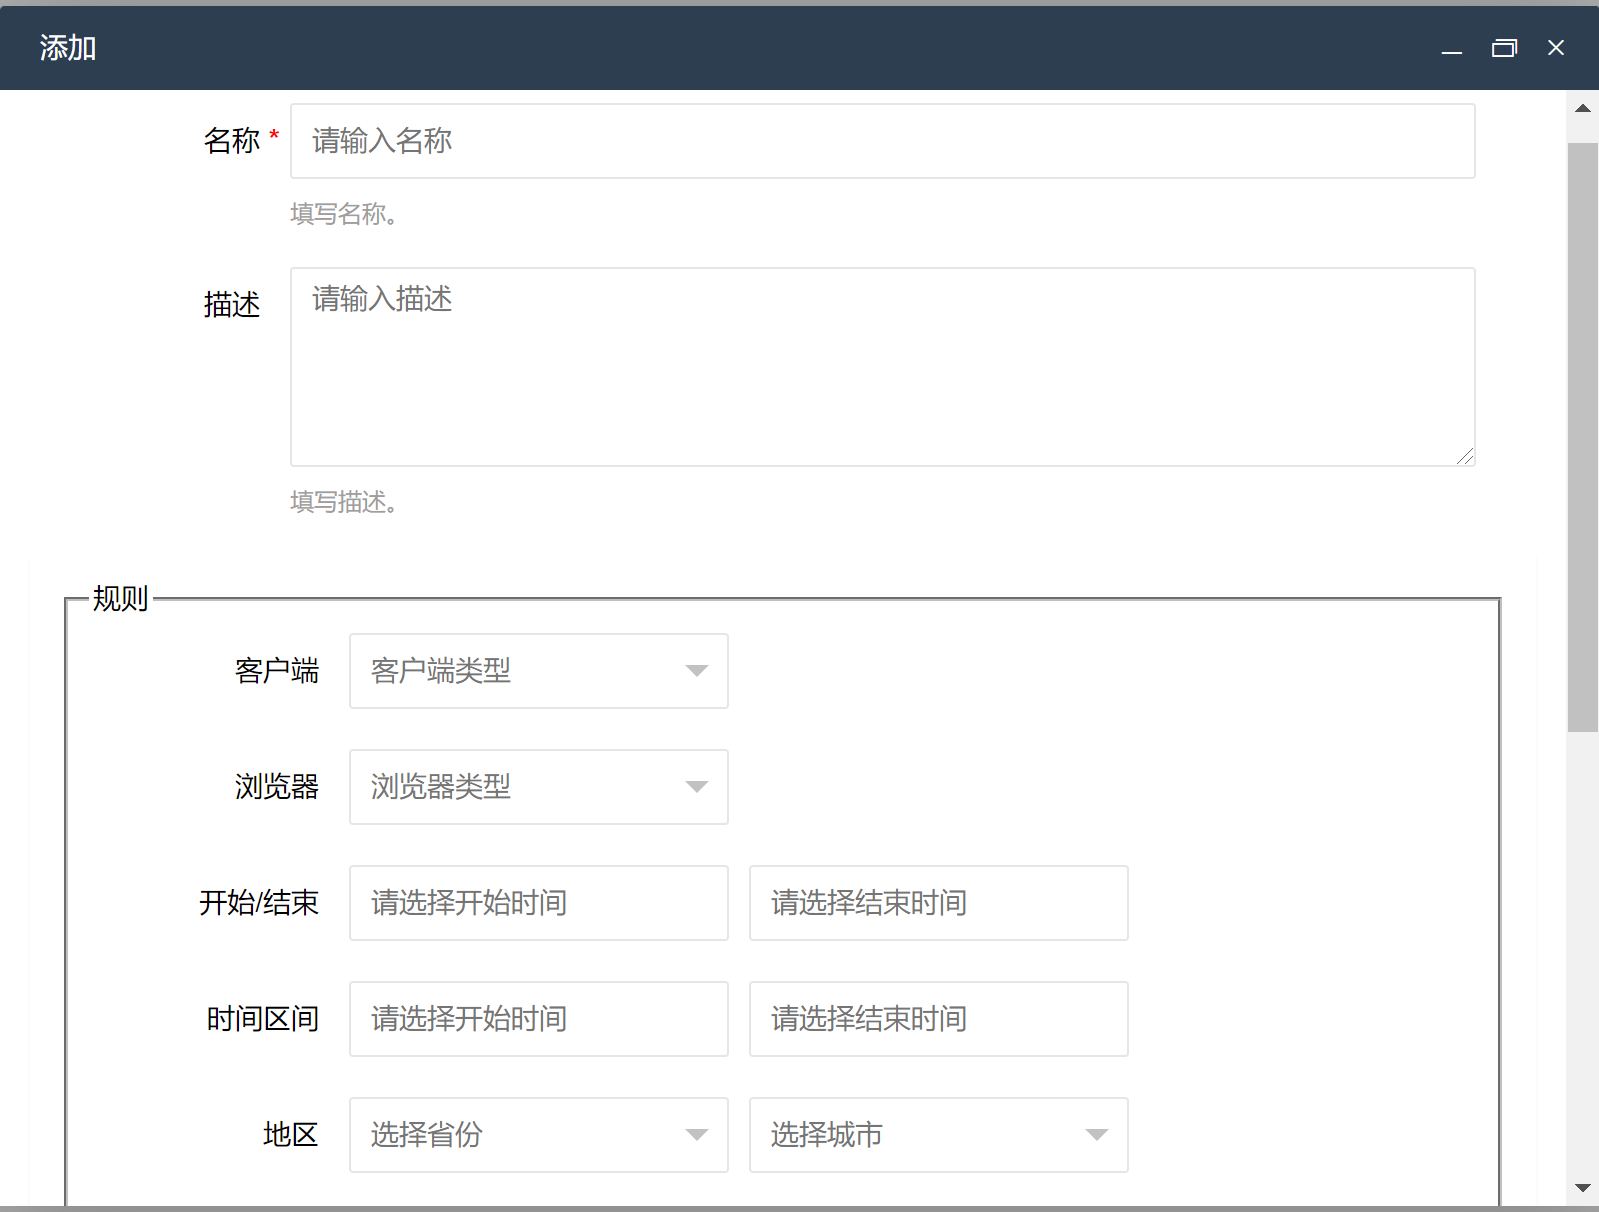
Task: Click the 名称 input field
Action: tap(882, 141)
